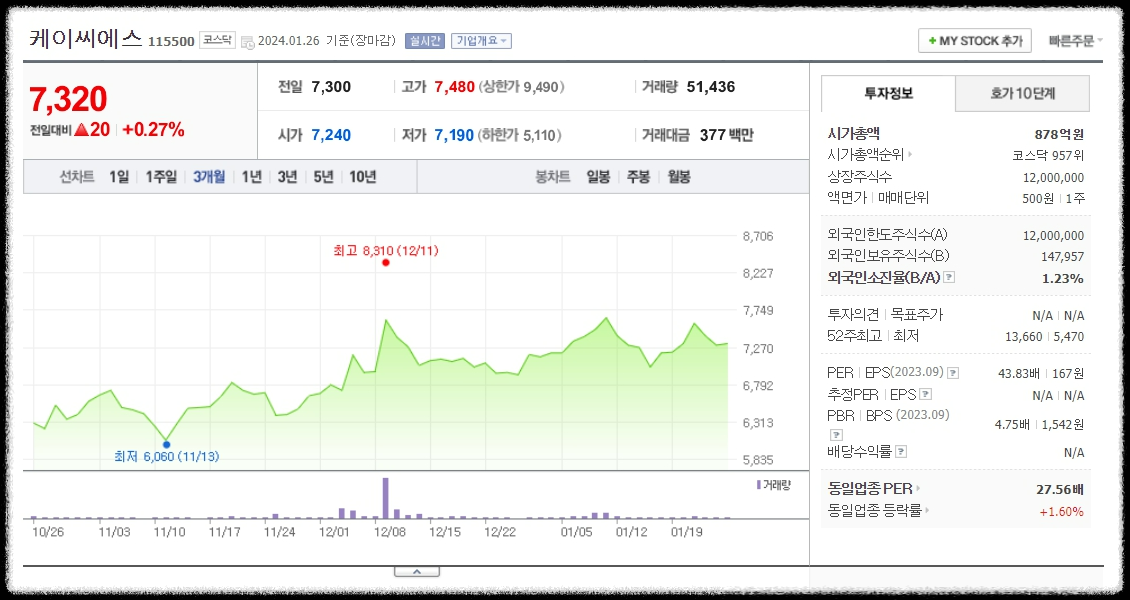The height and width of the screenshot is (600, 1130).
Task: Click the blue 최저 marker dot on the chart
Action: pyautogui.click(x=166, y=444)
